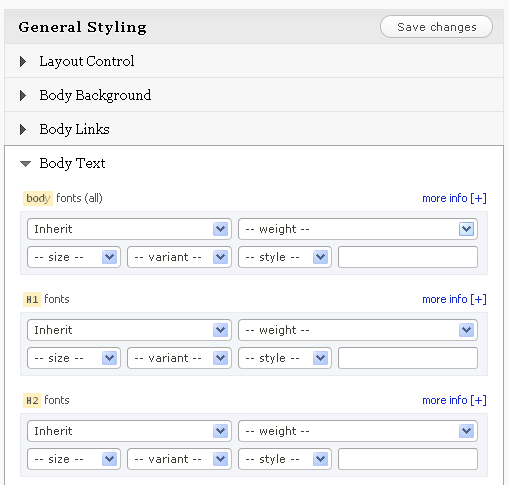Expand the Layout Control section
The image size is (509, 485).
tap(254, 61)
